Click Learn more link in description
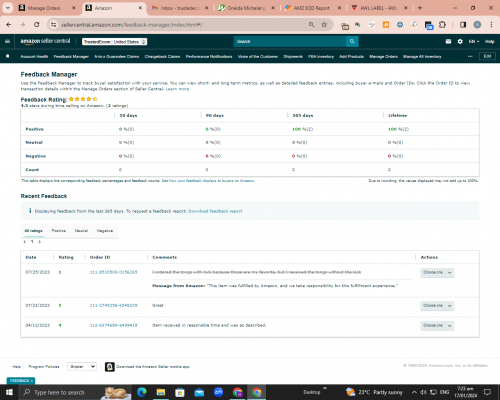Viewport: 500px width, 400px height. [x=177, y=89]
